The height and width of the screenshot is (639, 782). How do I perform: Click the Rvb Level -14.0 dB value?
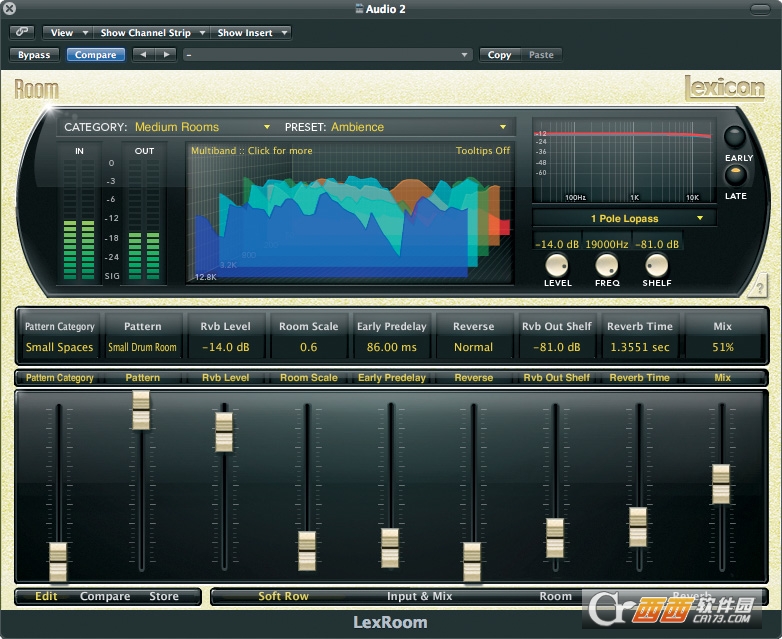[x=225, y=347]
